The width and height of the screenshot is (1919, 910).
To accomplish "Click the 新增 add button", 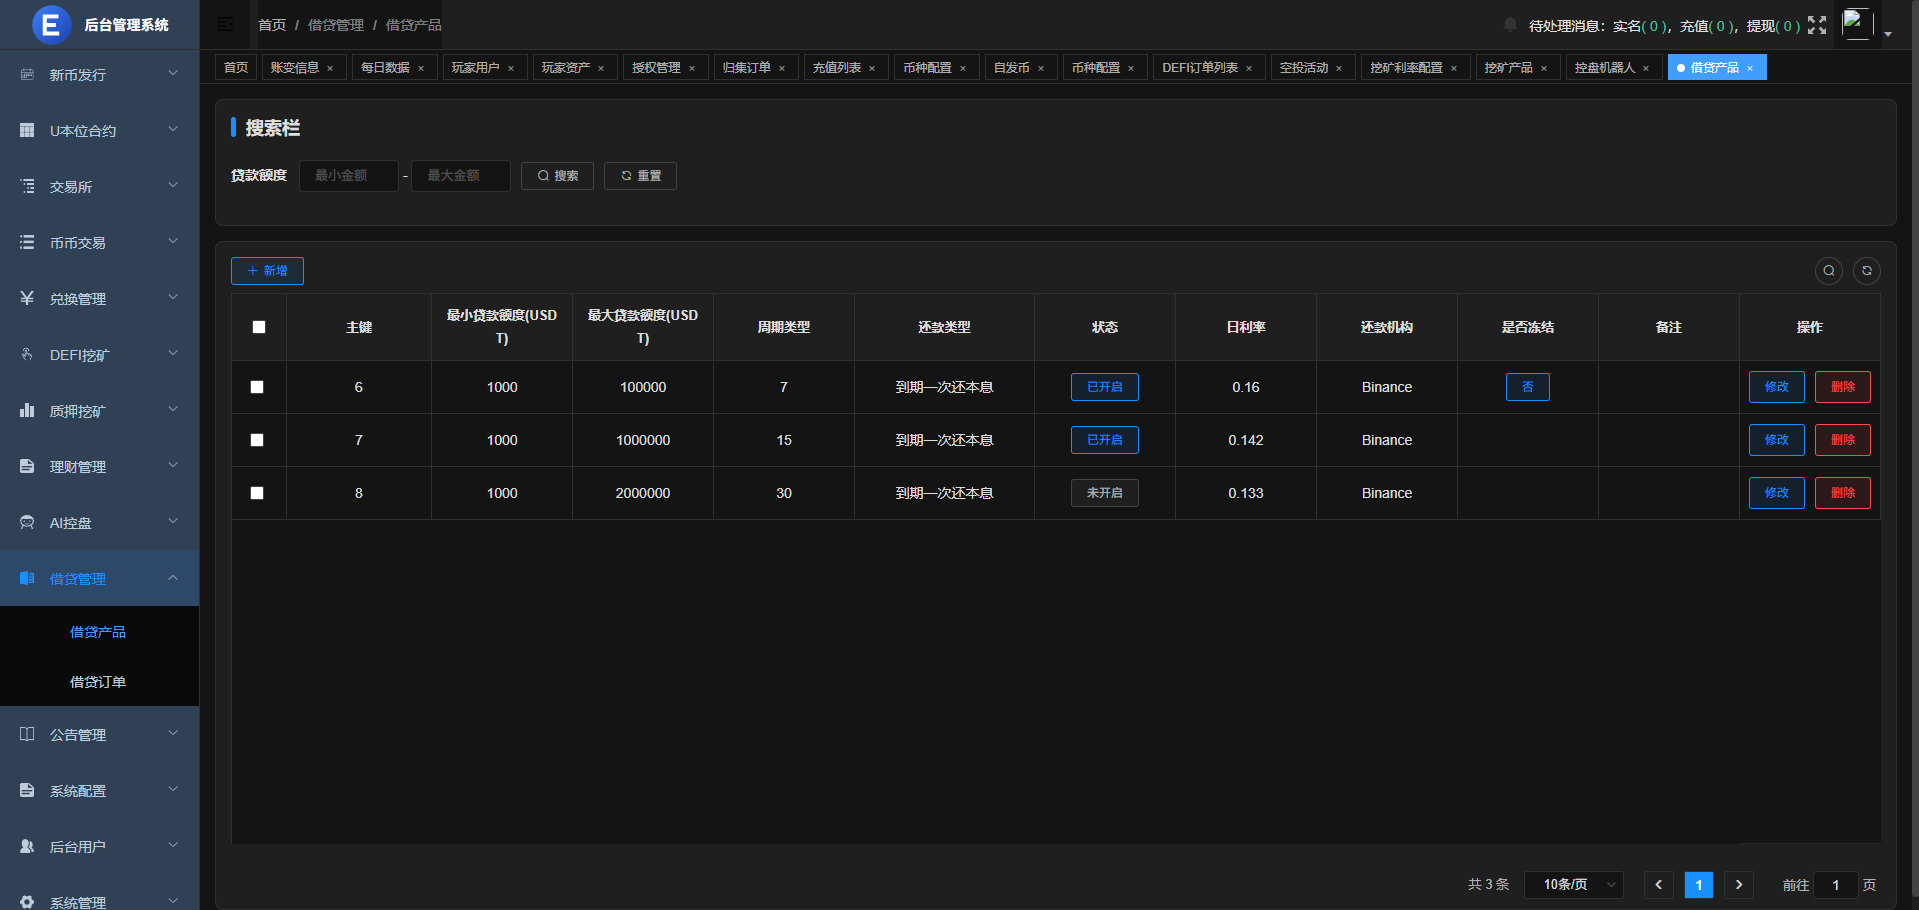I will tap(267, 271).
